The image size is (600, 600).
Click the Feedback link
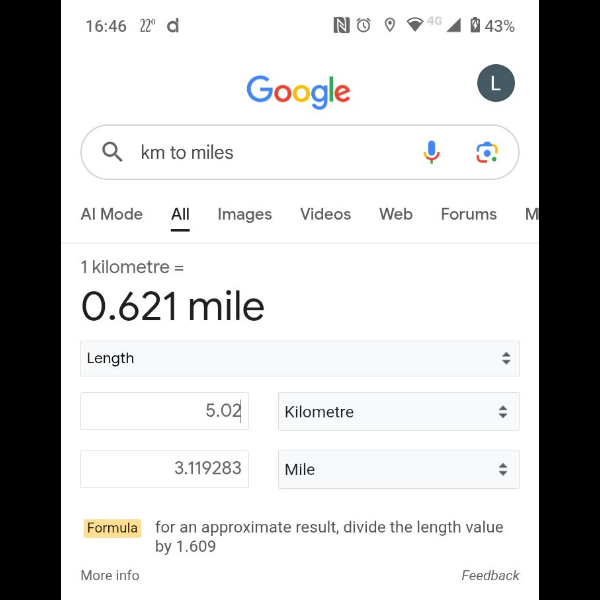coord(490,575)
